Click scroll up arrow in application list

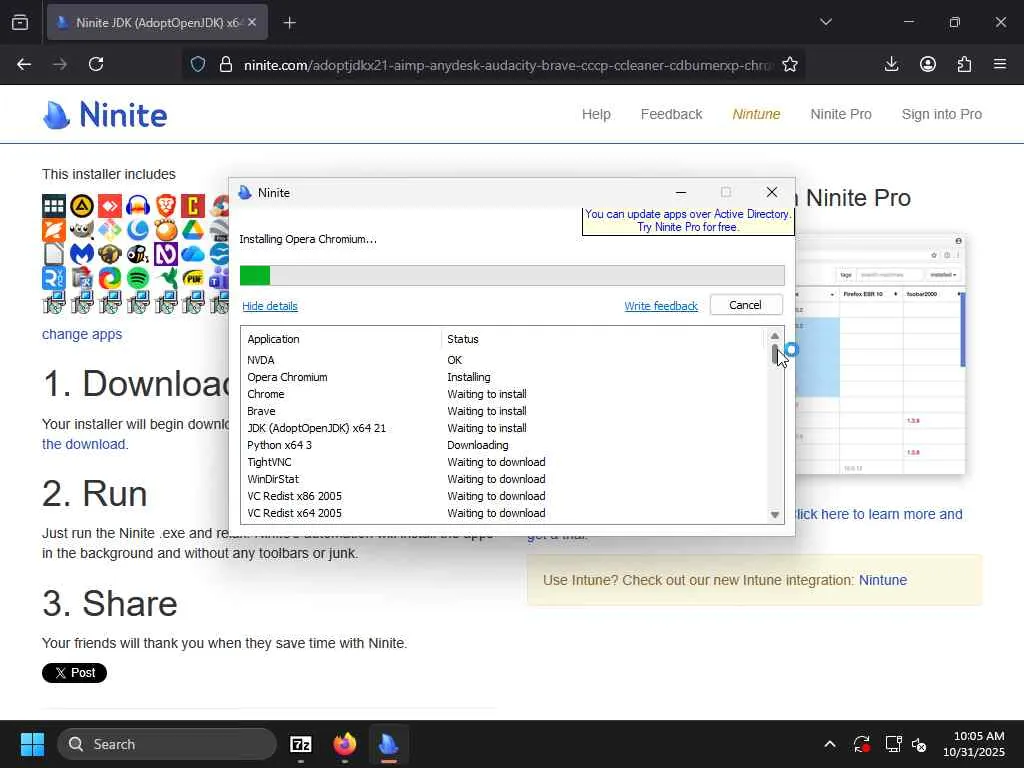pos(775,336)
